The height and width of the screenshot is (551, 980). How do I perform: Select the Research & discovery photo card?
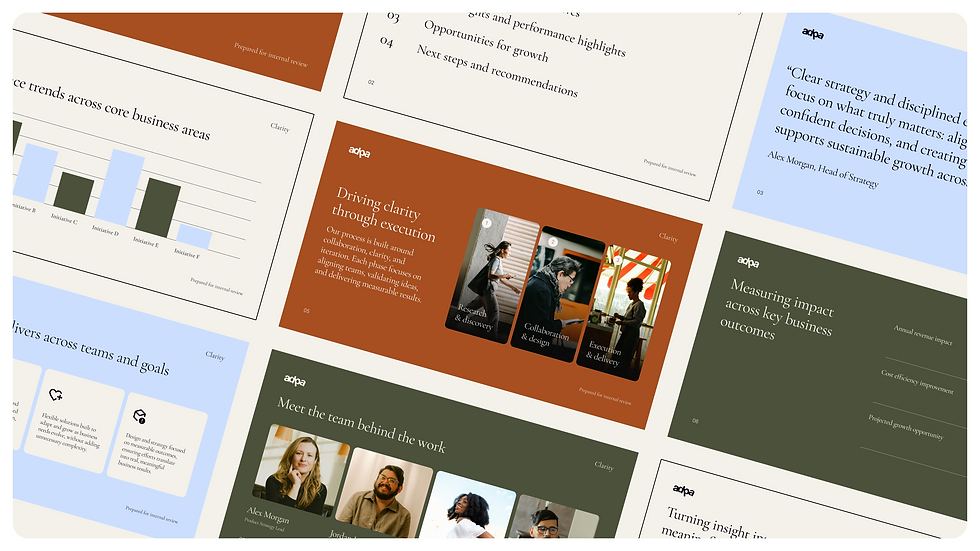tap(492, 276)
